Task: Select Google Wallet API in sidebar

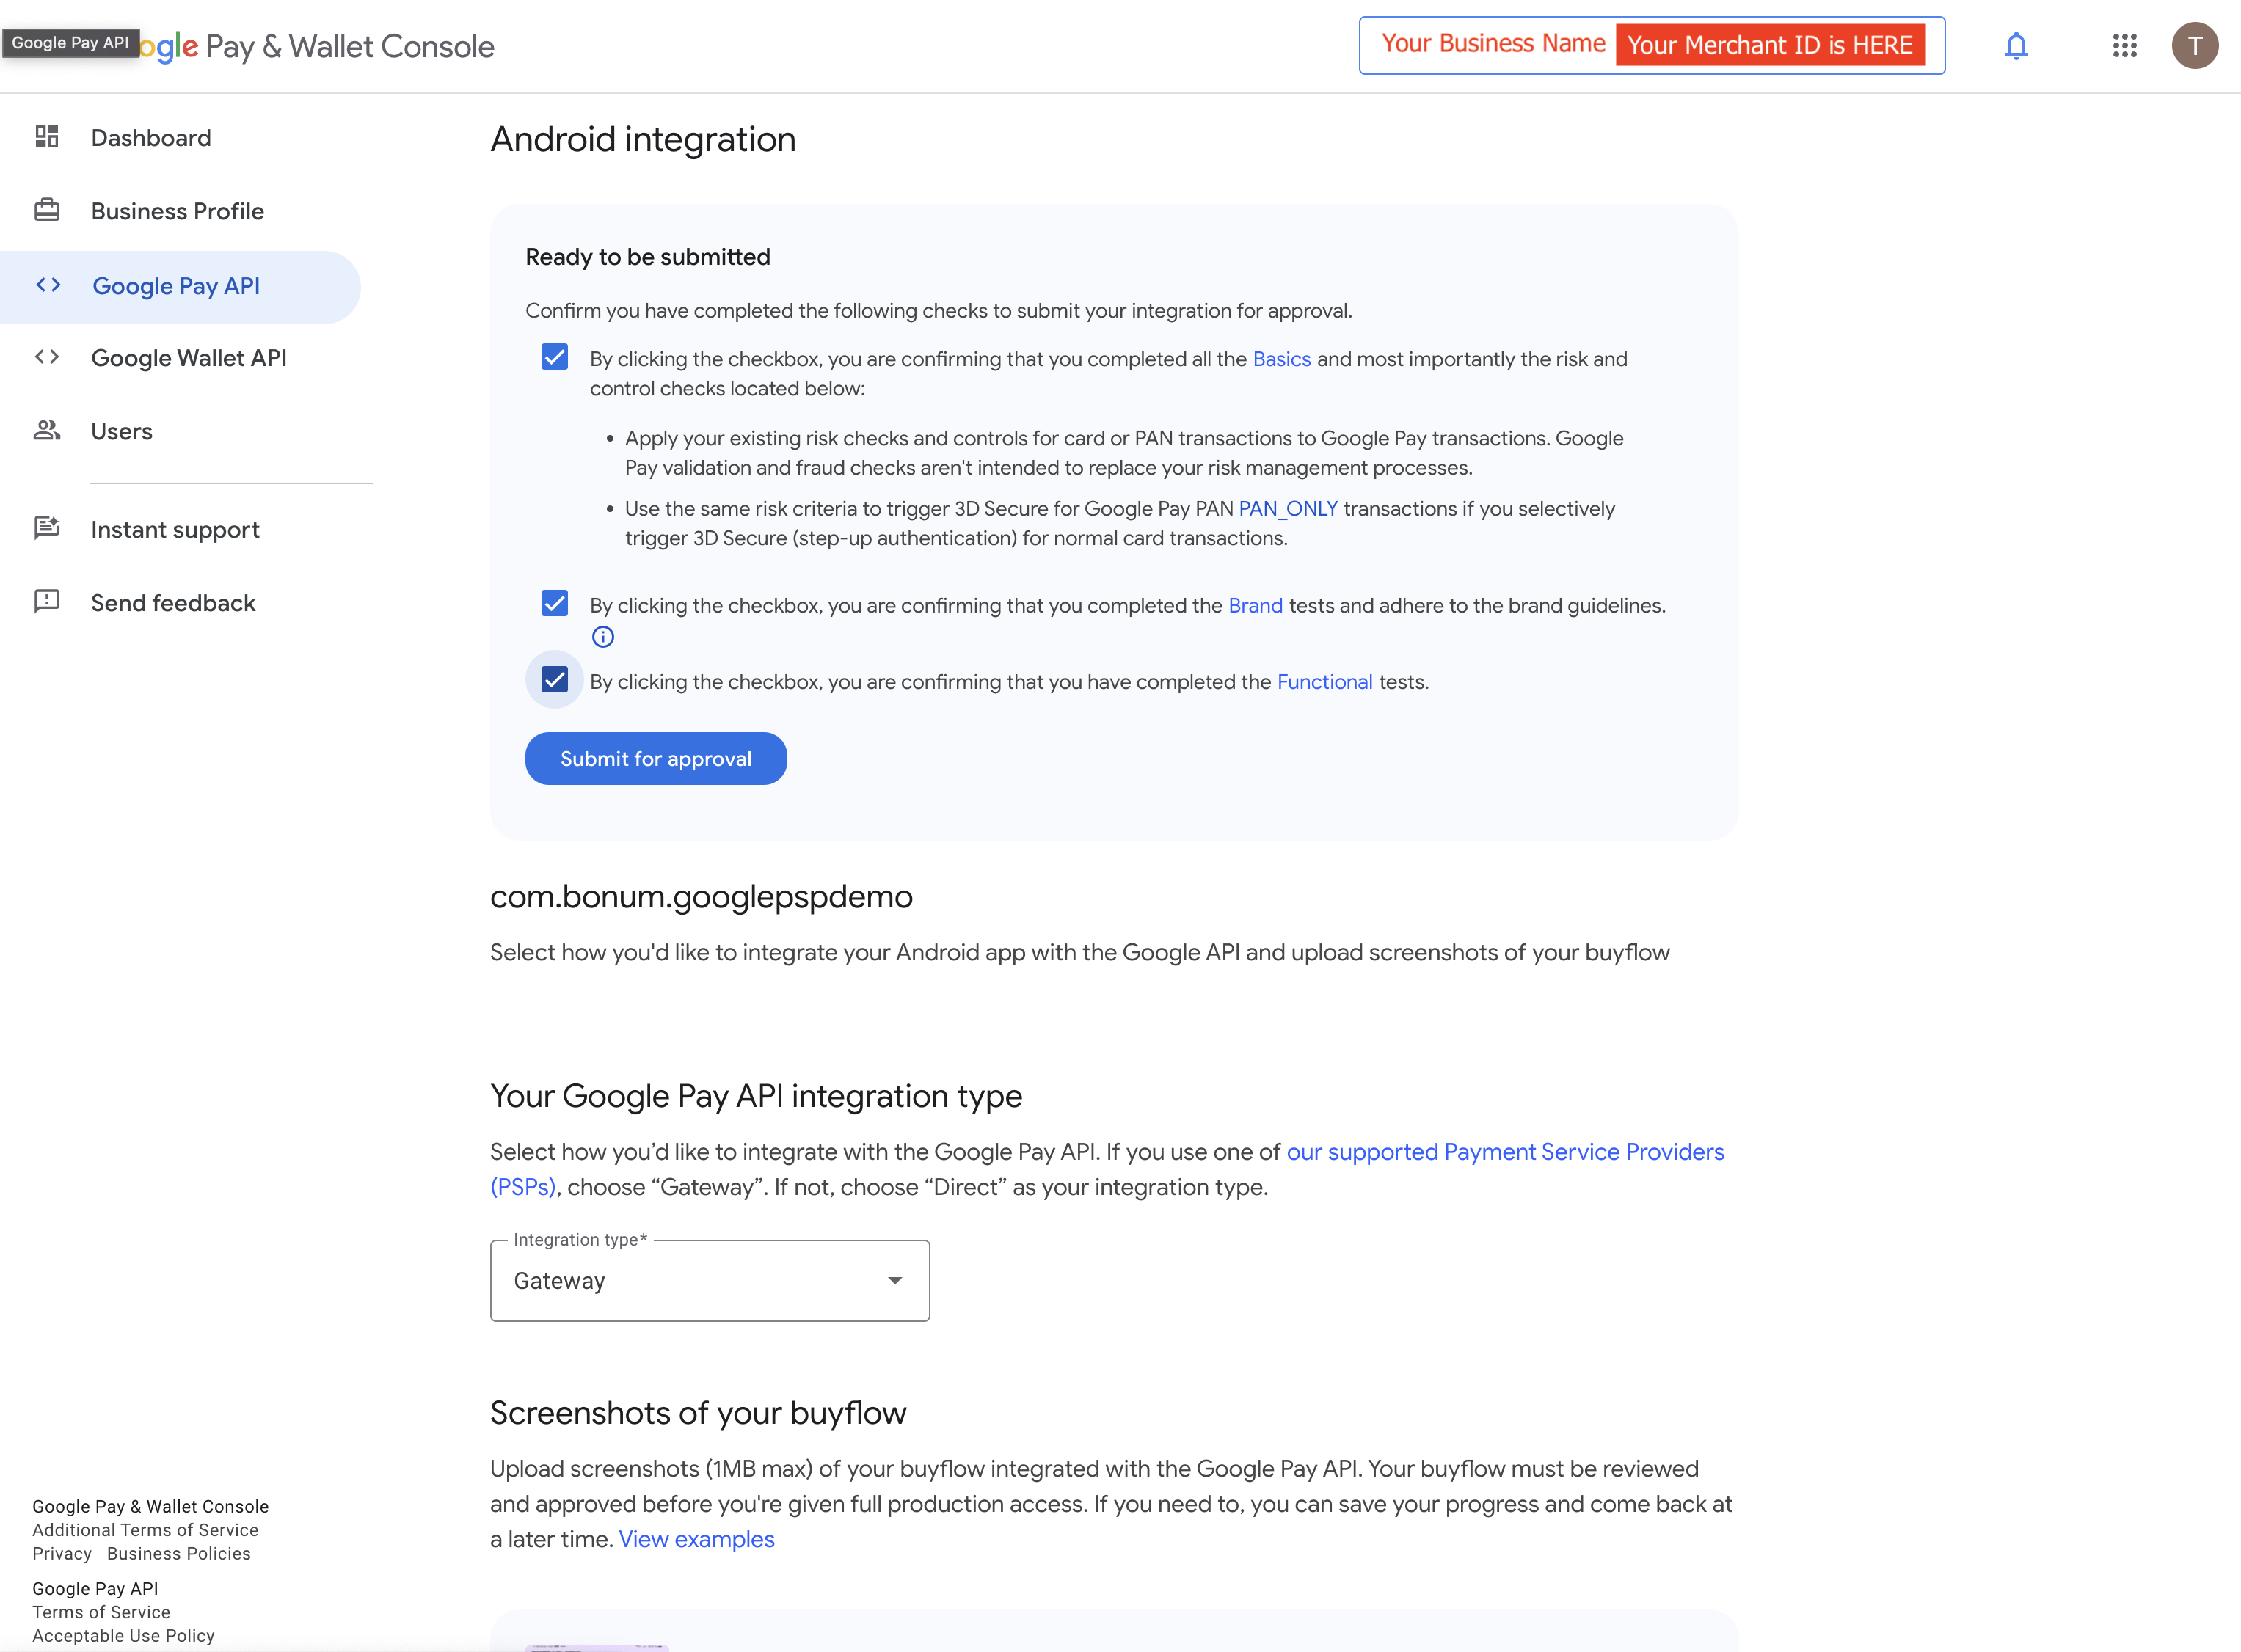Action: pyautogui.click(x=188, y=358)
